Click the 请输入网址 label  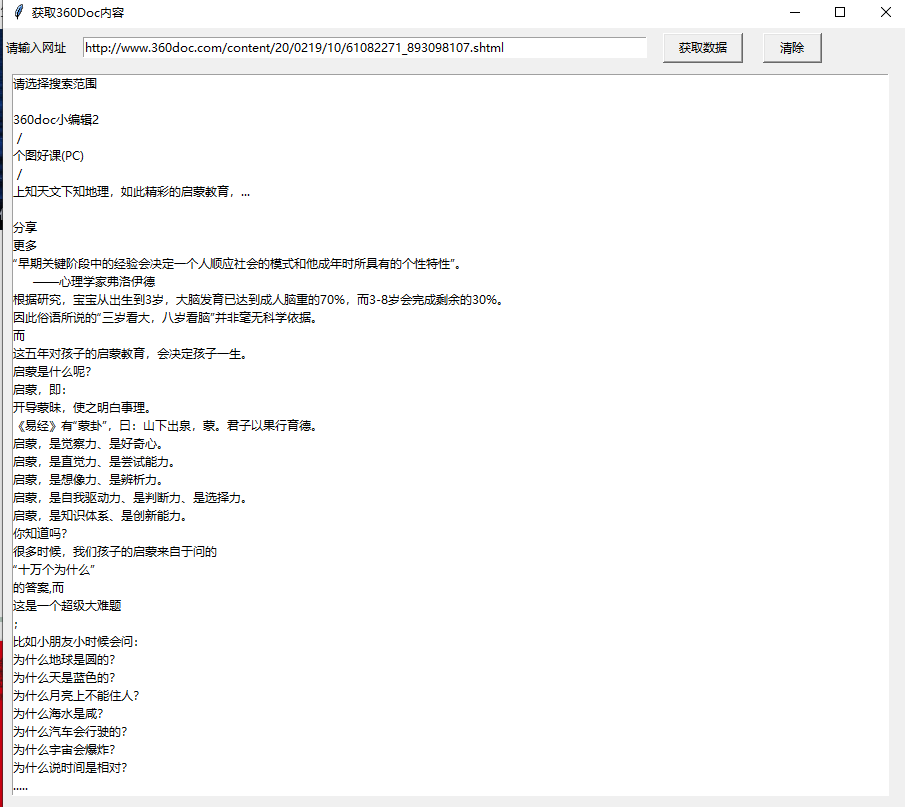34,47
